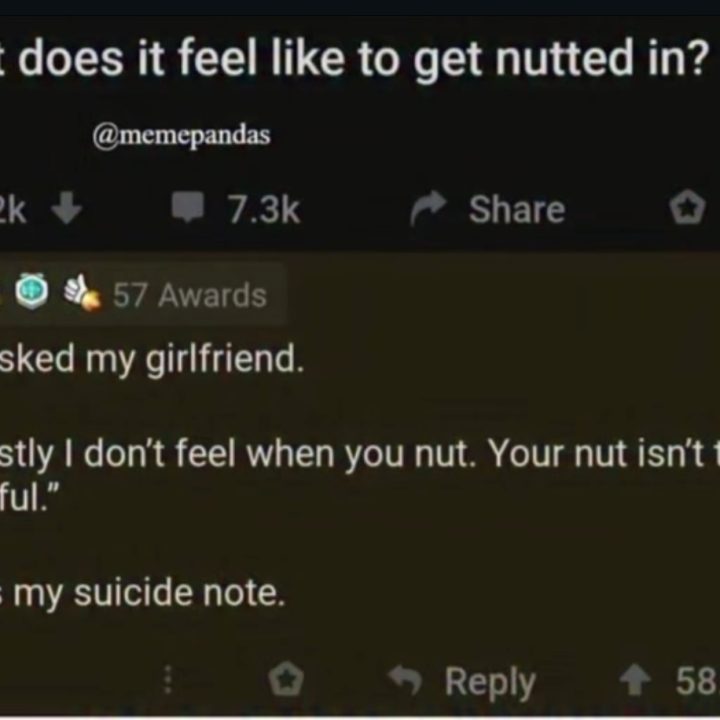Award the comment using the badge icon

tap(288, 681)
